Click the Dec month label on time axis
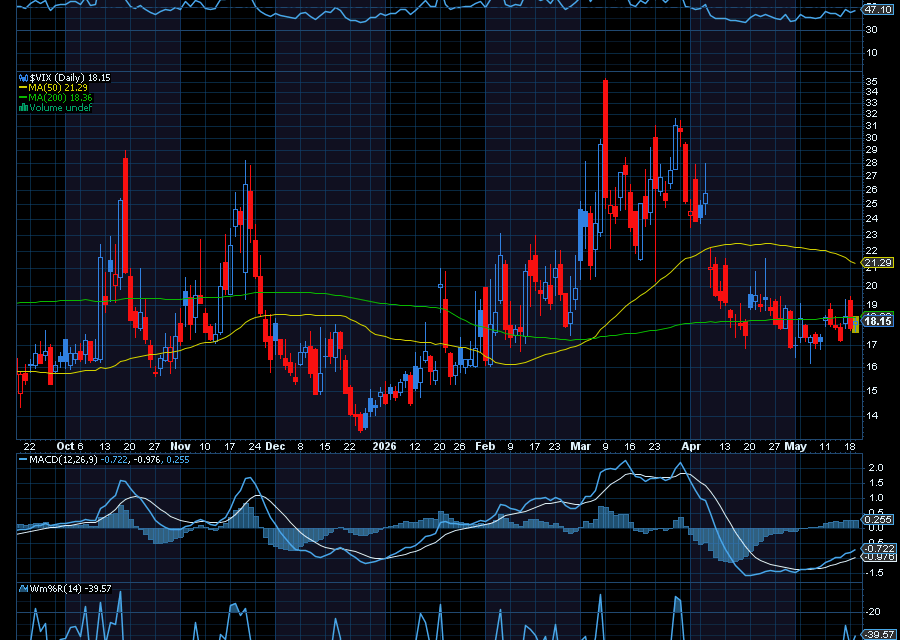 point(276,447)
